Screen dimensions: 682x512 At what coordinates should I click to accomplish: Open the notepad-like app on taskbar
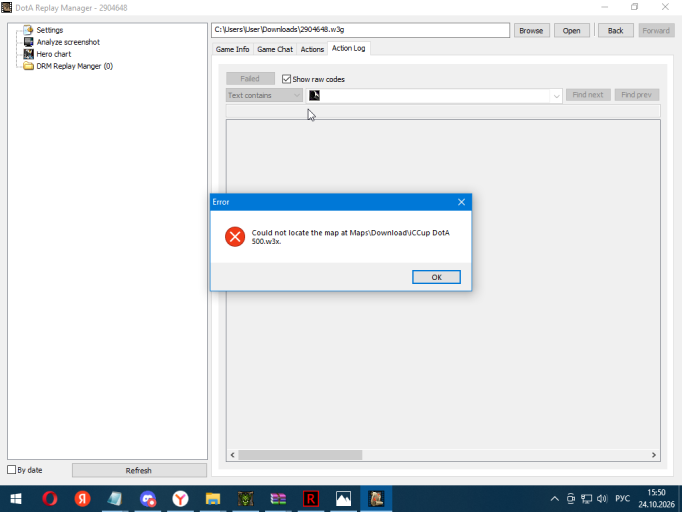[115, 499]
